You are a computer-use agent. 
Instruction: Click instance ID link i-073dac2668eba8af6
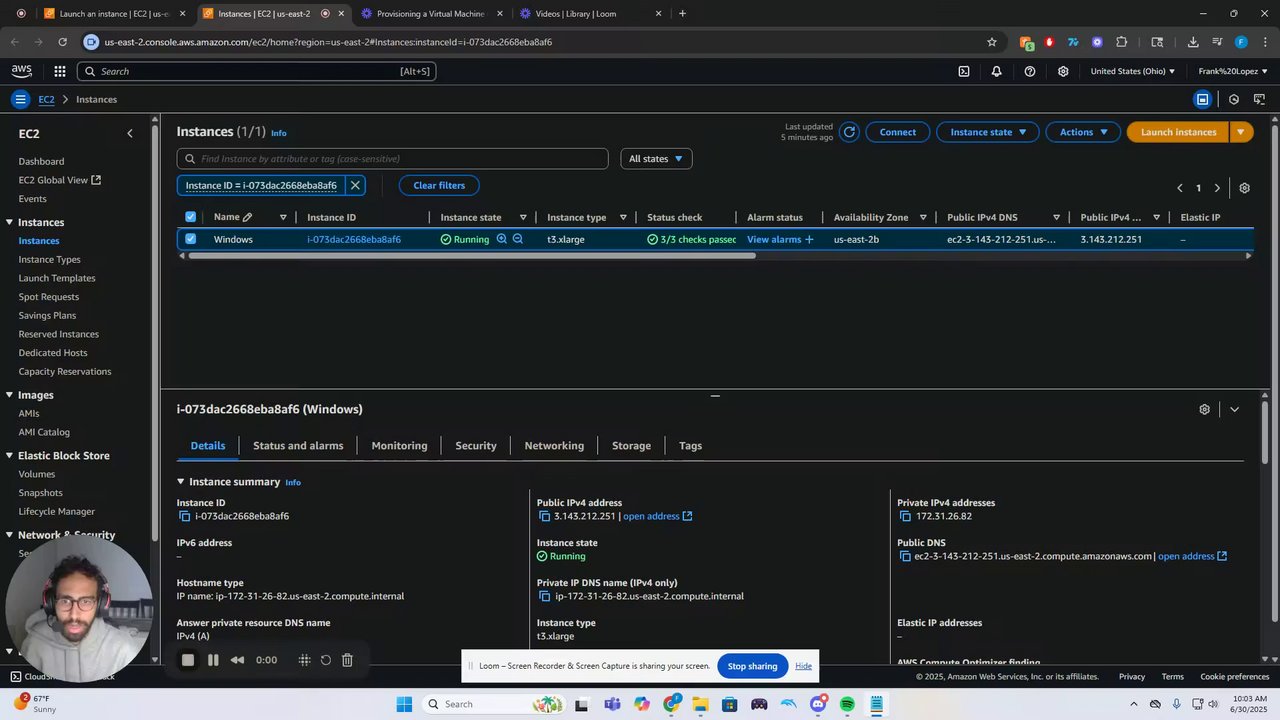(x=354, y=239)
